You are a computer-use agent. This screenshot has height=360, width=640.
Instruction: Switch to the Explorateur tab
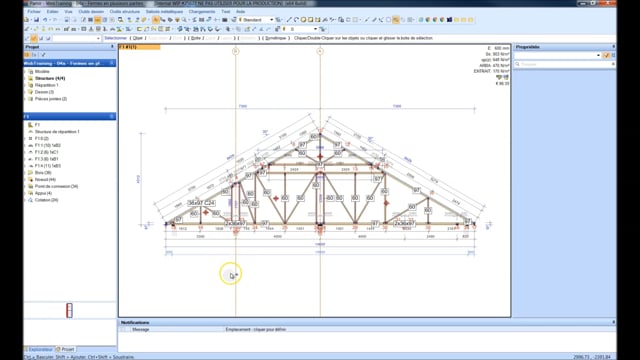pyautogui.click(x=40, y=349)
